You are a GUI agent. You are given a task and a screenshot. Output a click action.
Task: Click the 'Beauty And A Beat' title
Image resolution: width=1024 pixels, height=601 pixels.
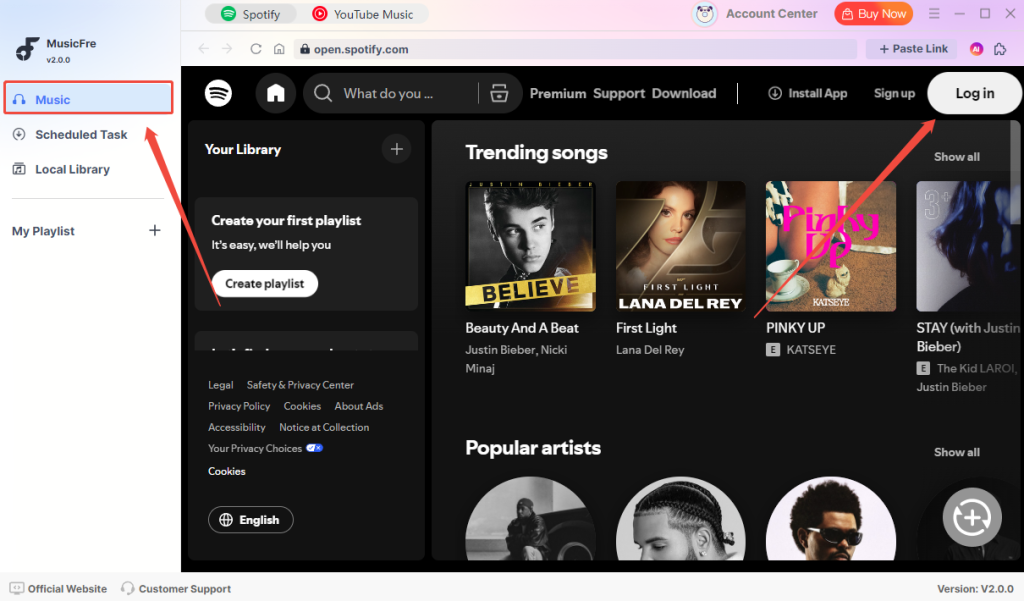(x=522, y=328)
